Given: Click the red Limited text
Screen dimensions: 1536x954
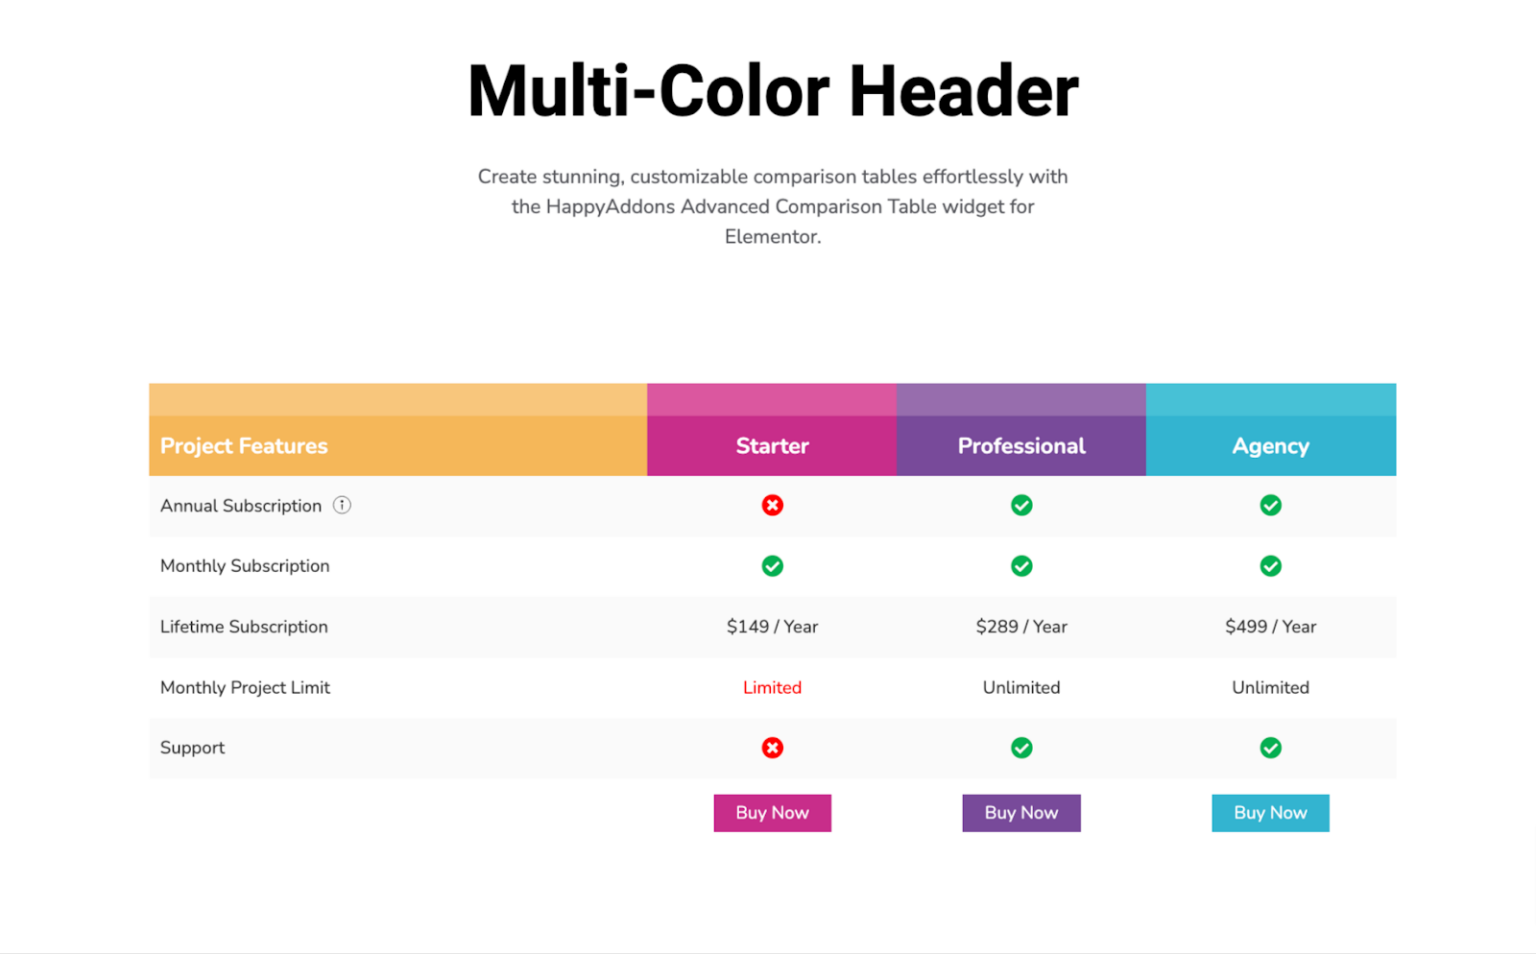Looking at the screenshot, I should click(772, 688).
